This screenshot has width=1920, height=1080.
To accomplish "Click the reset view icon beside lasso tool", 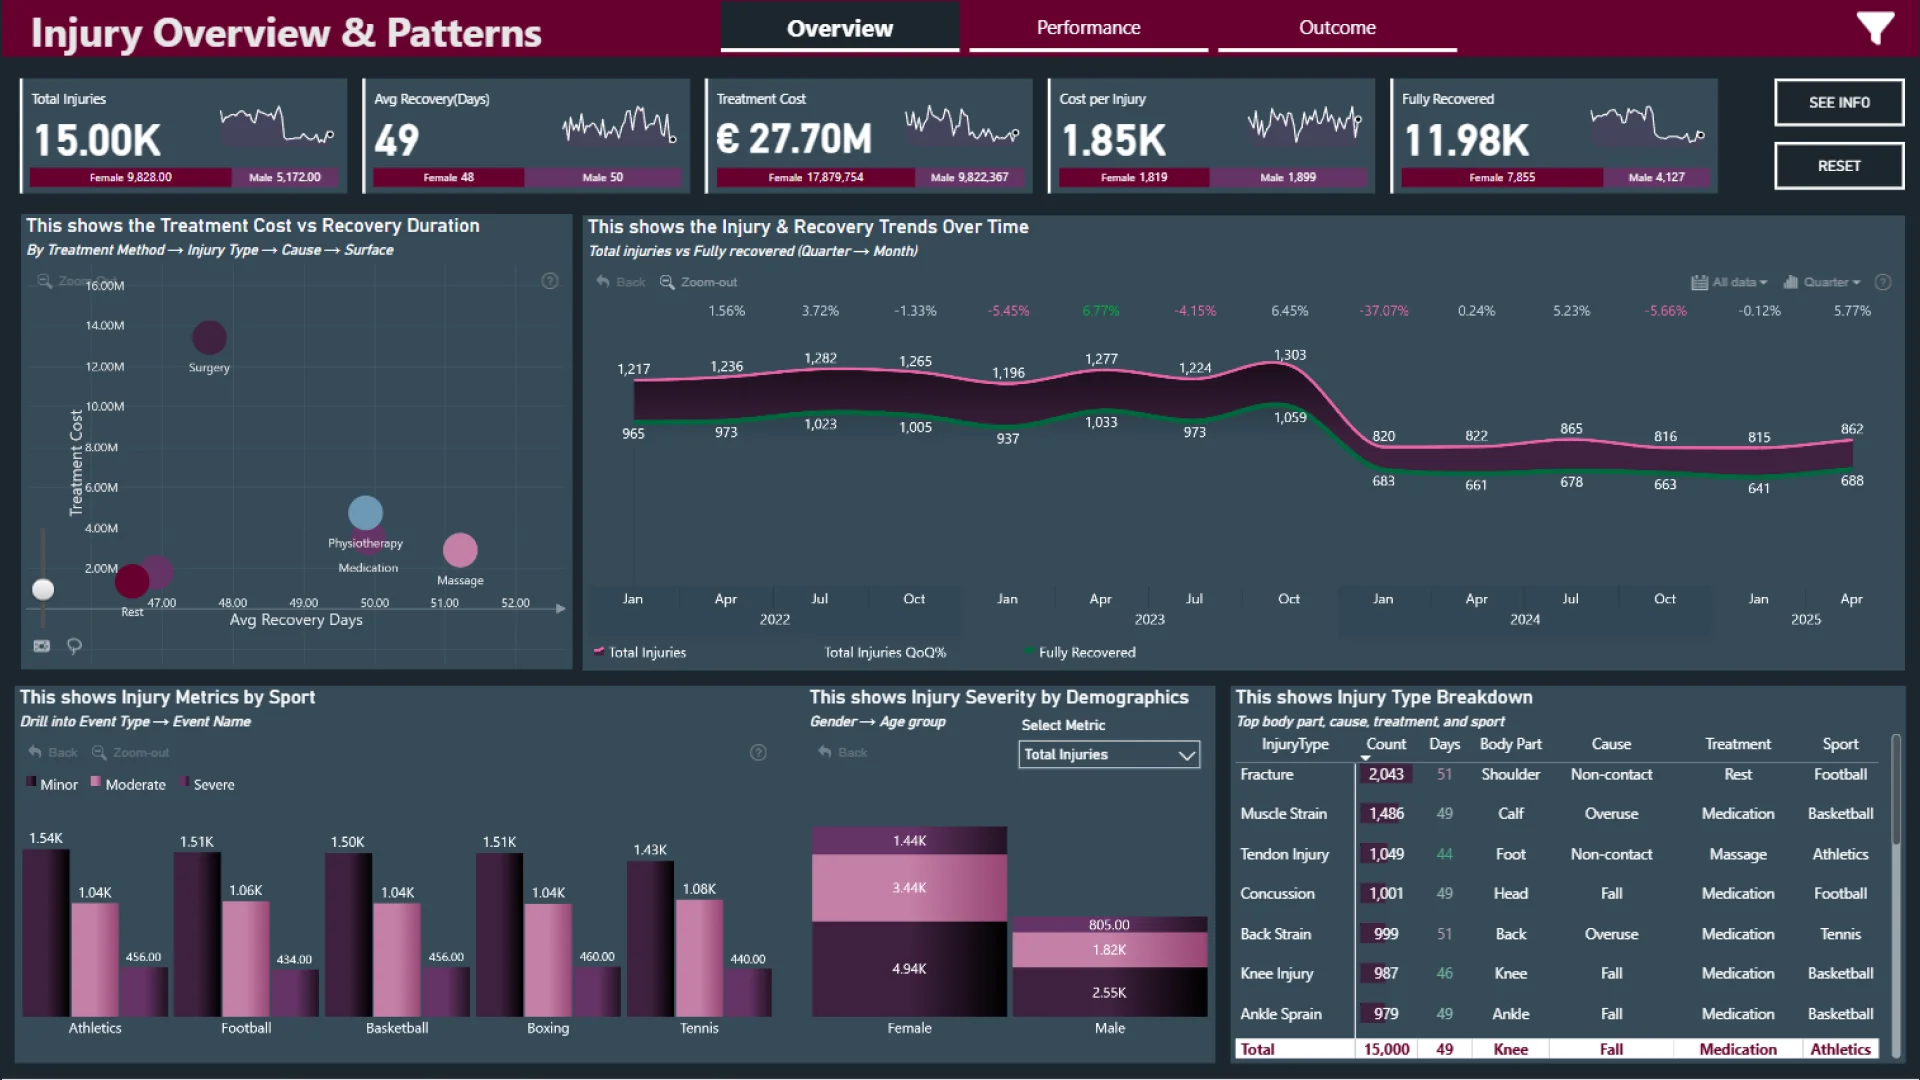I will (42, 646).
